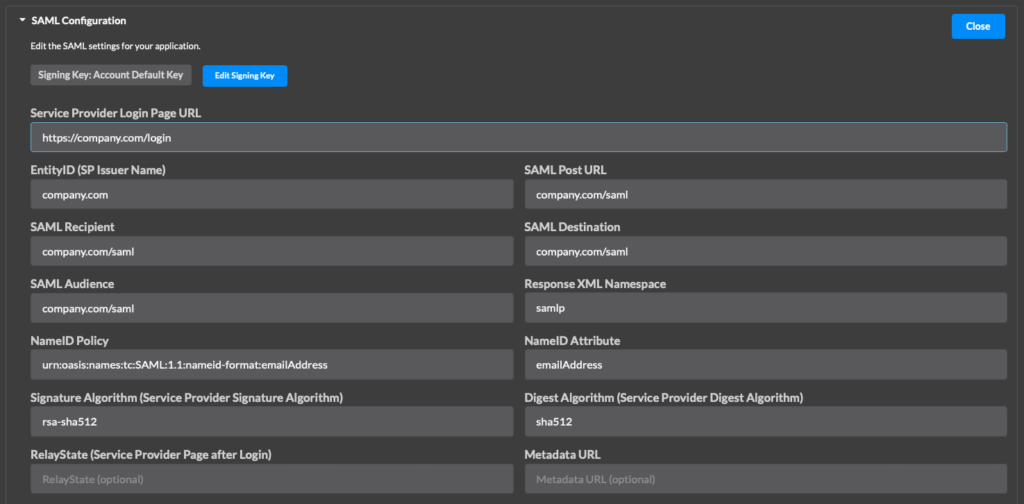Click the Metadata URL optional field

765,479
